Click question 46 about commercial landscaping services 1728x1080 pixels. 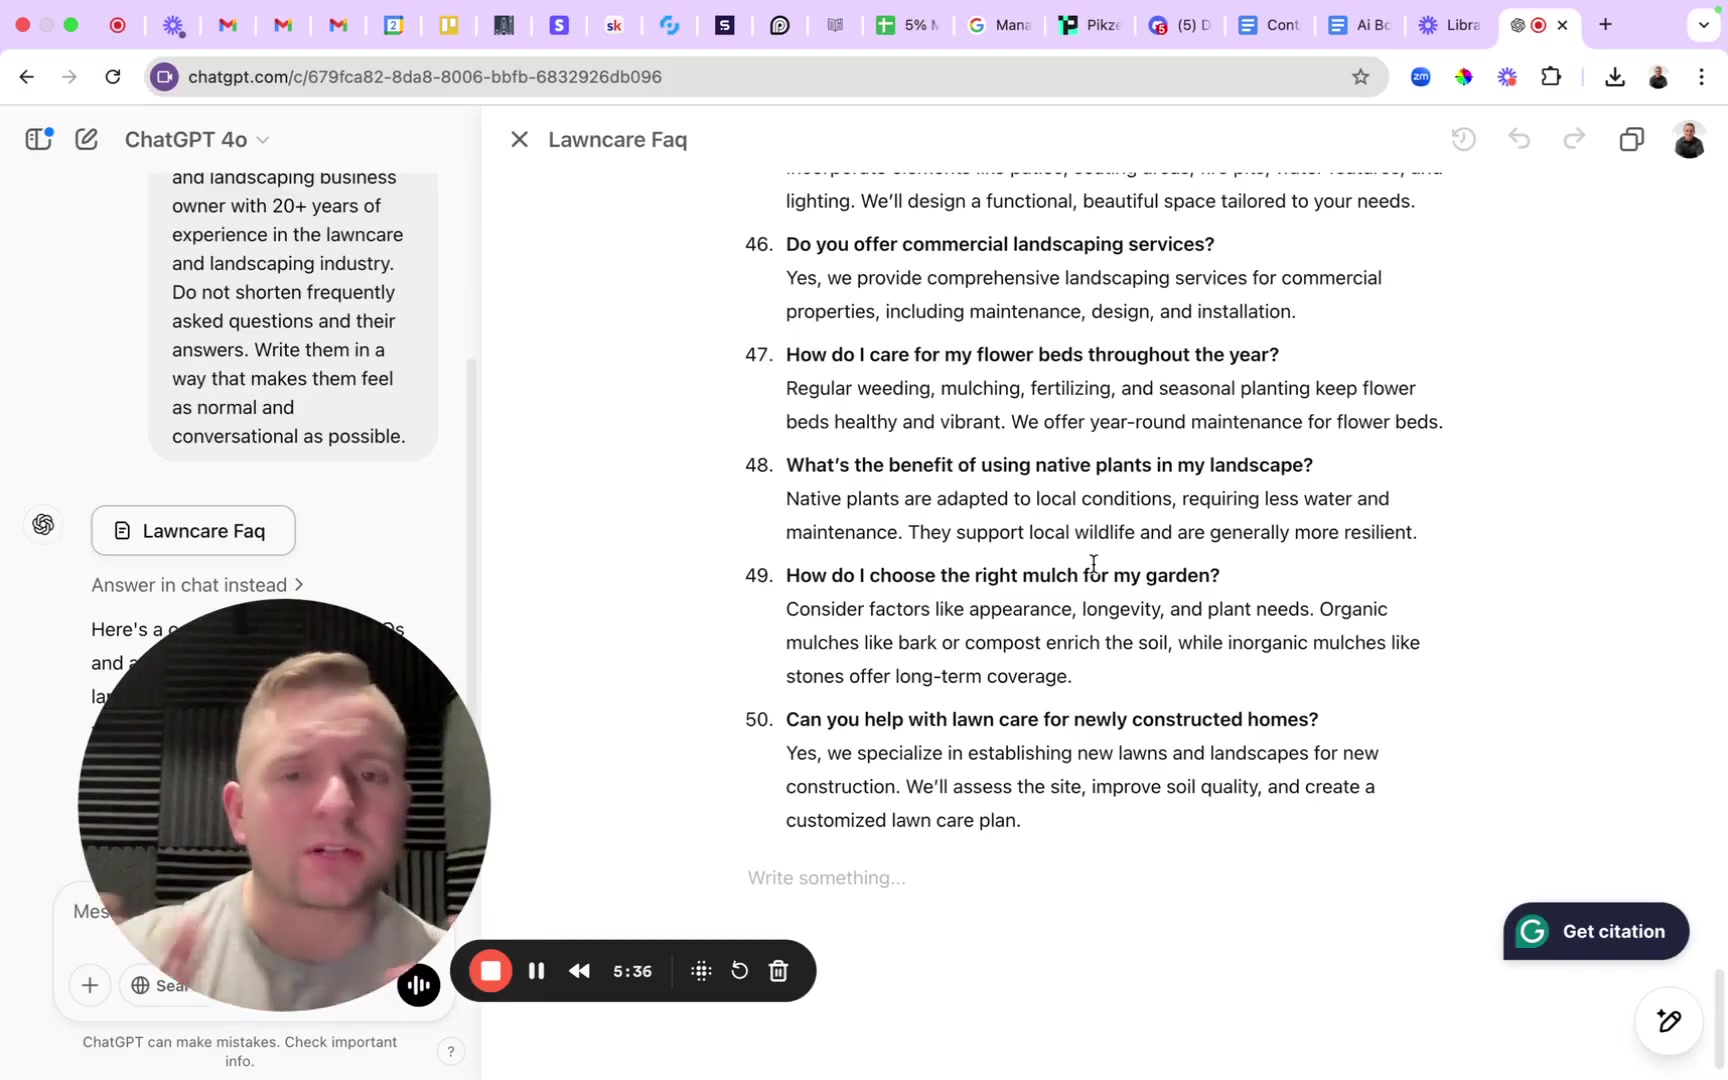pos(1000,244)
